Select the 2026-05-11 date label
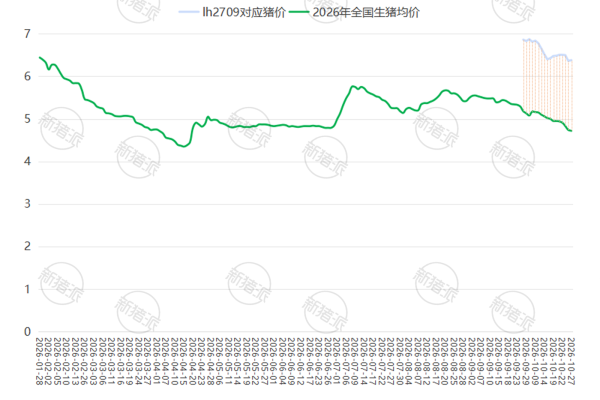Image resolution: width=600 pixels, height=400 pixels. (228, 361)
